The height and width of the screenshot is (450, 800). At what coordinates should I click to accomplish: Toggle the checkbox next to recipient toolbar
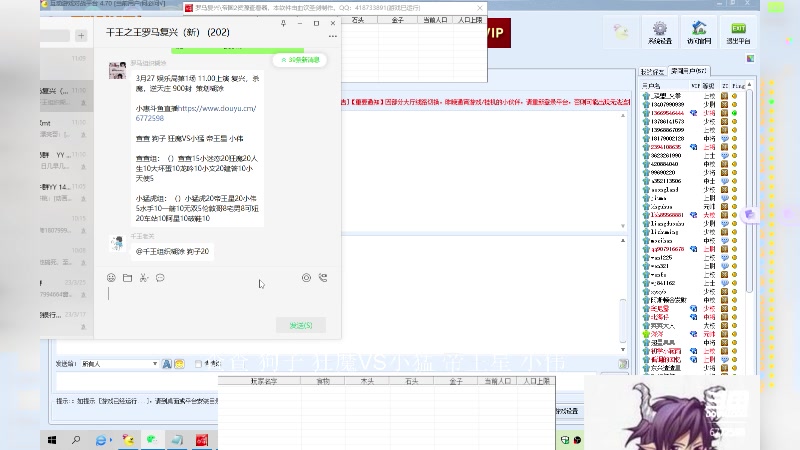pyautogui.click(x=198, y=364)
